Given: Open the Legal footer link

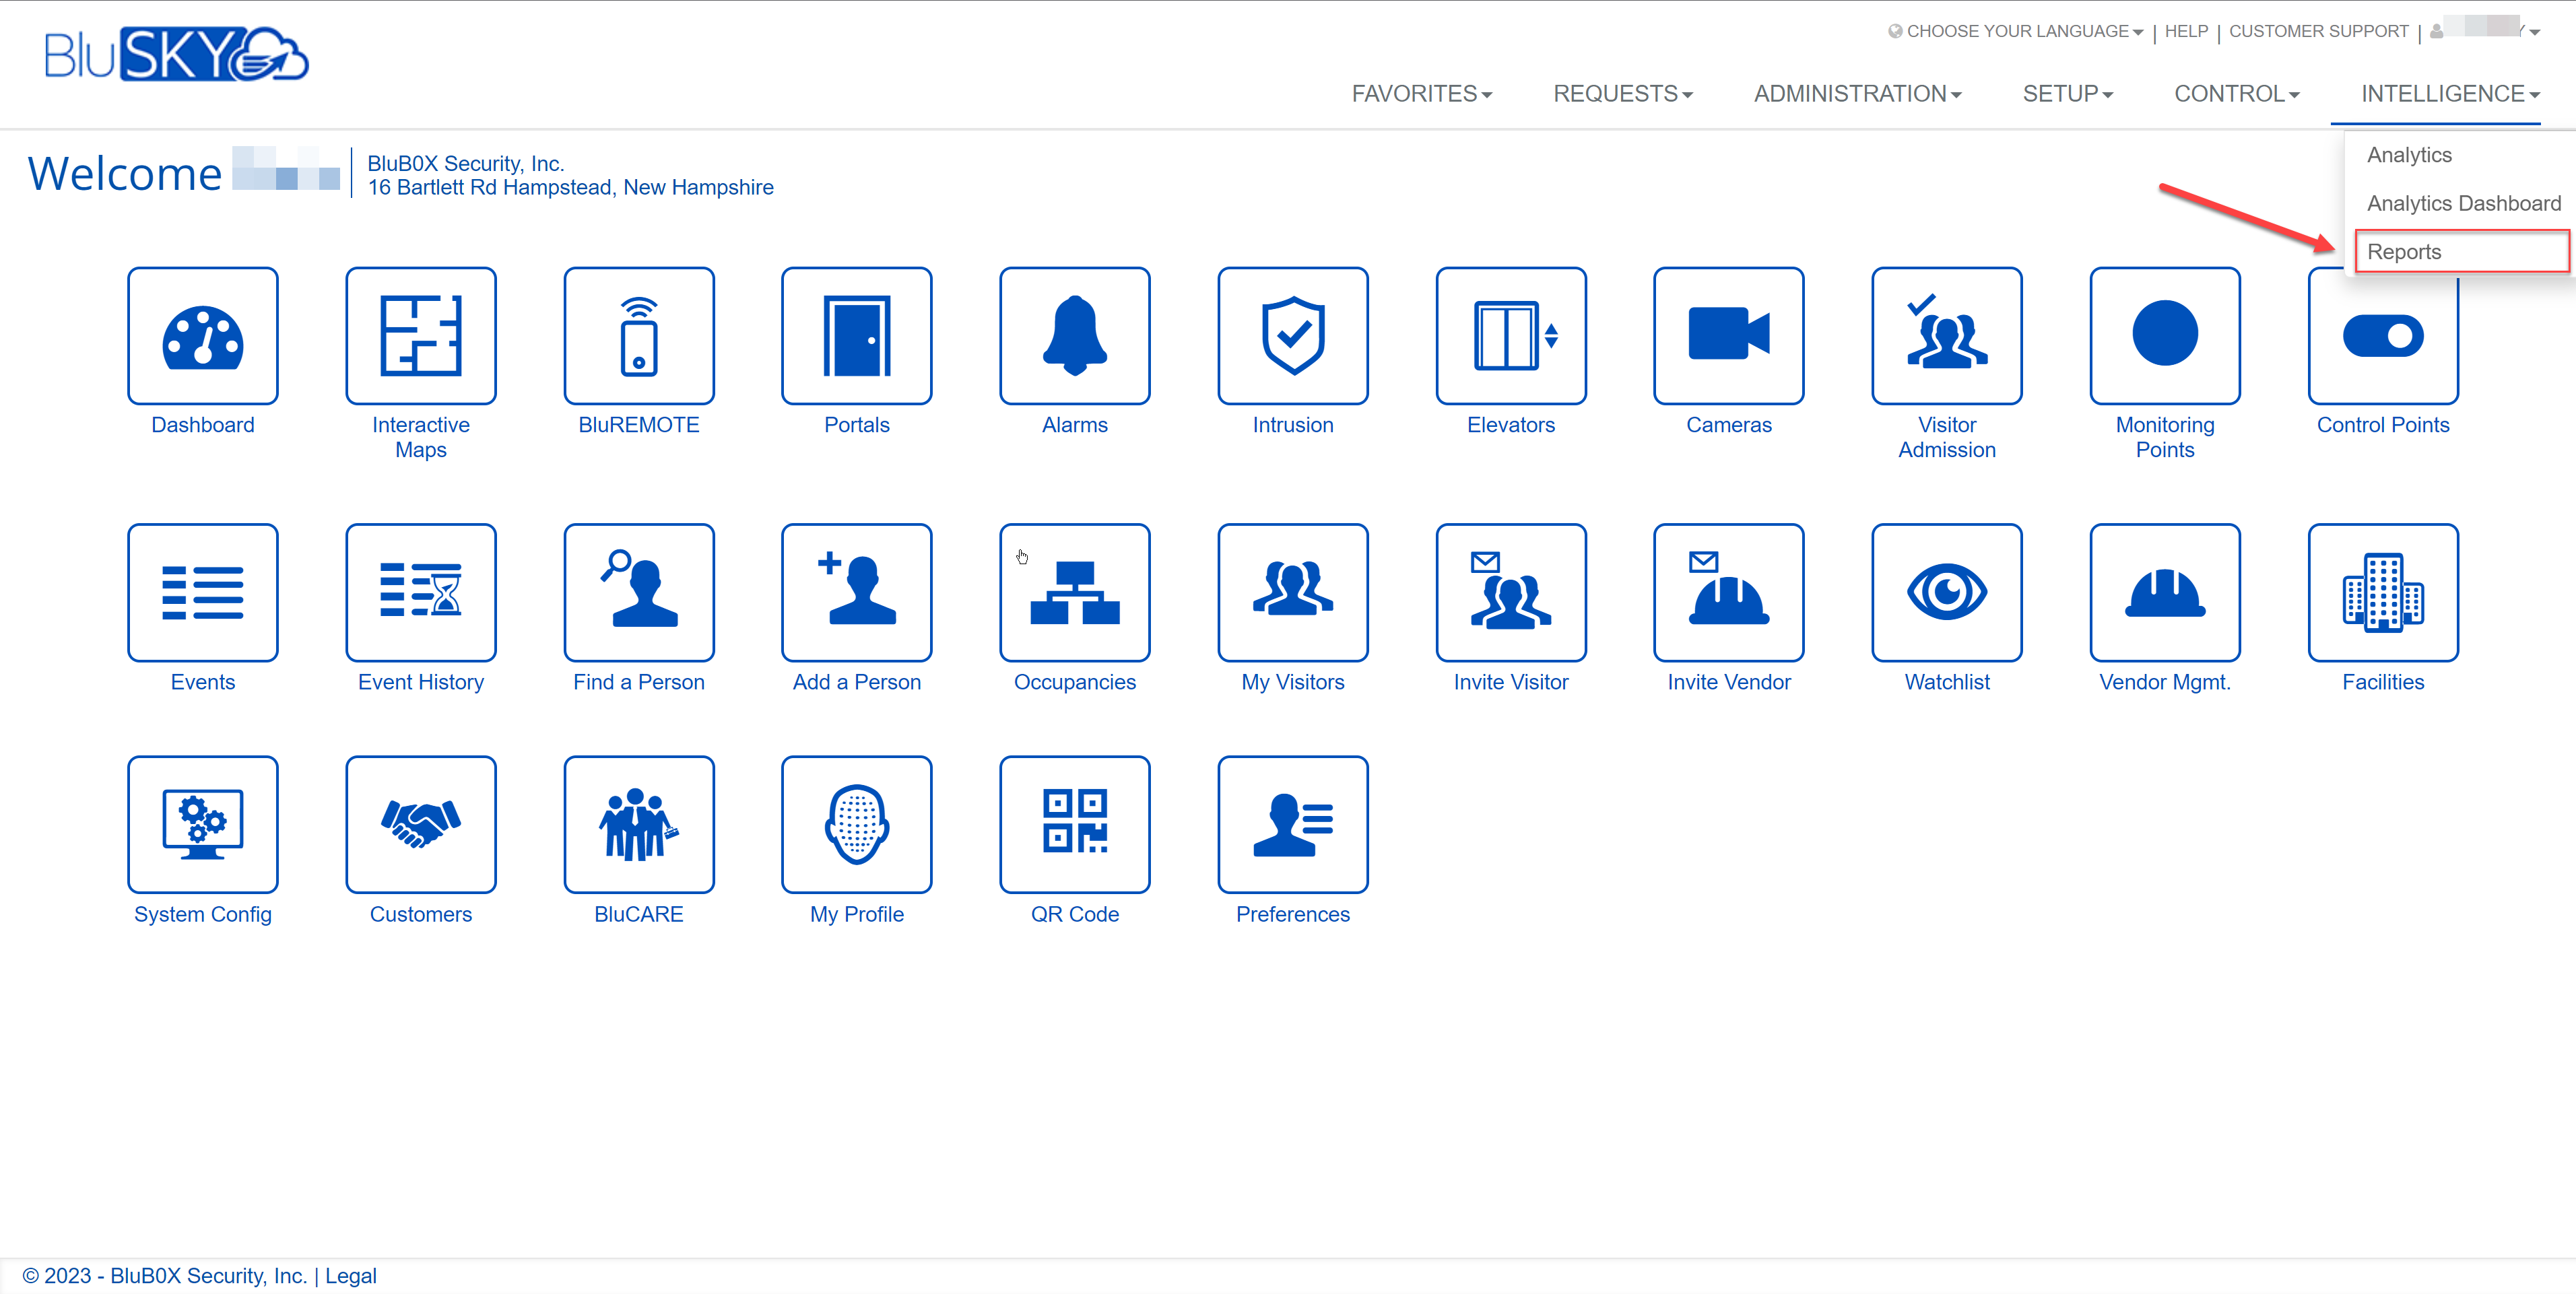Looking at the screenshot, I should (351, 1276).
